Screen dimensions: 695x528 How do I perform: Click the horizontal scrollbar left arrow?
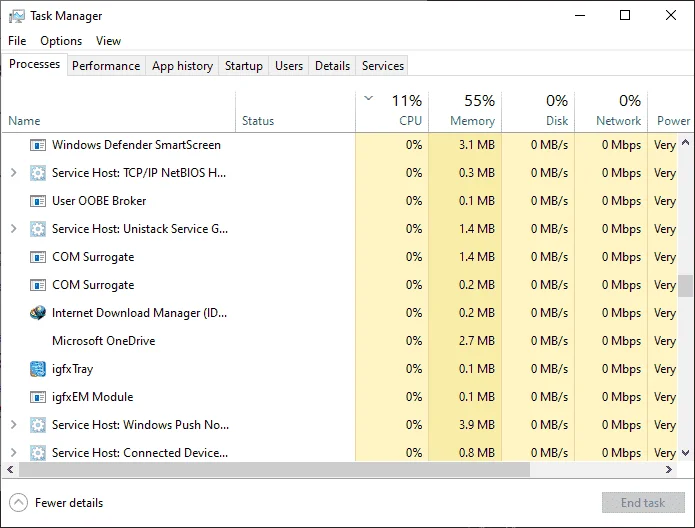[x=10, y=469]
